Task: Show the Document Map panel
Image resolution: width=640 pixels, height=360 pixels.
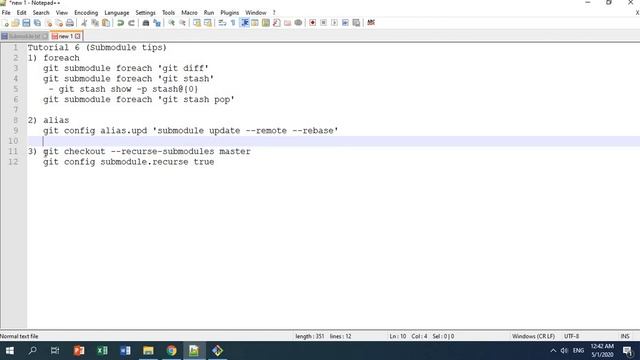Action: coord(266,23)
